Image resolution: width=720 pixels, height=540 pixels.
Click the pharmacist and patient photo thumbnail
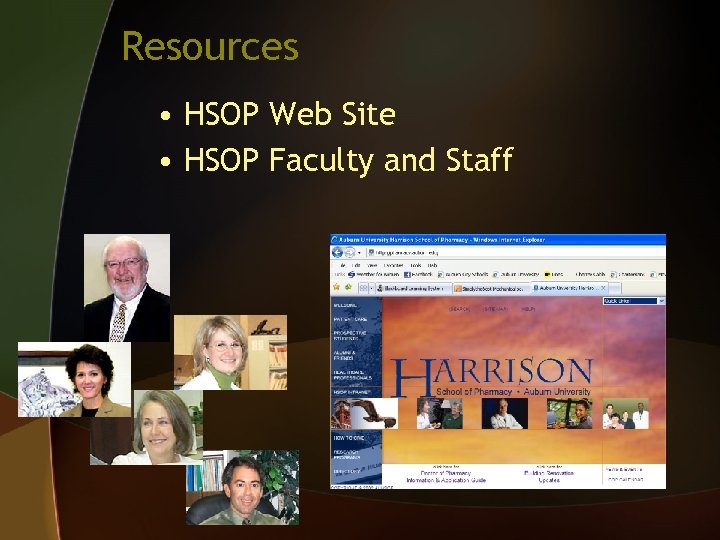pyautogui.click(x=439, y=414)
